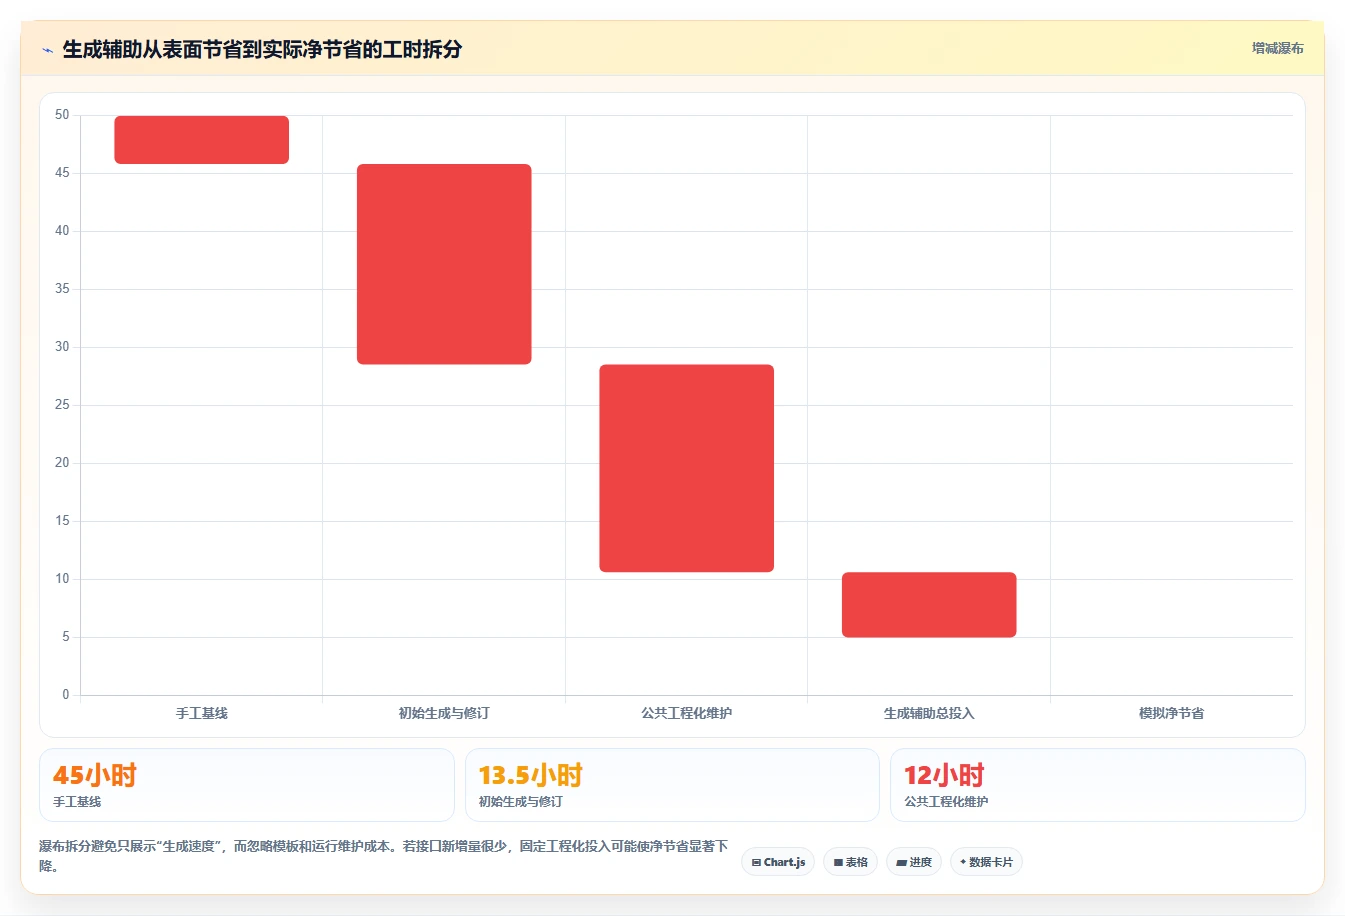Image resolution: width=1345 pixels, height=916 pixels.
Task: Click the 公共工程化维护 x-axis label
Action: pos(687,713)
